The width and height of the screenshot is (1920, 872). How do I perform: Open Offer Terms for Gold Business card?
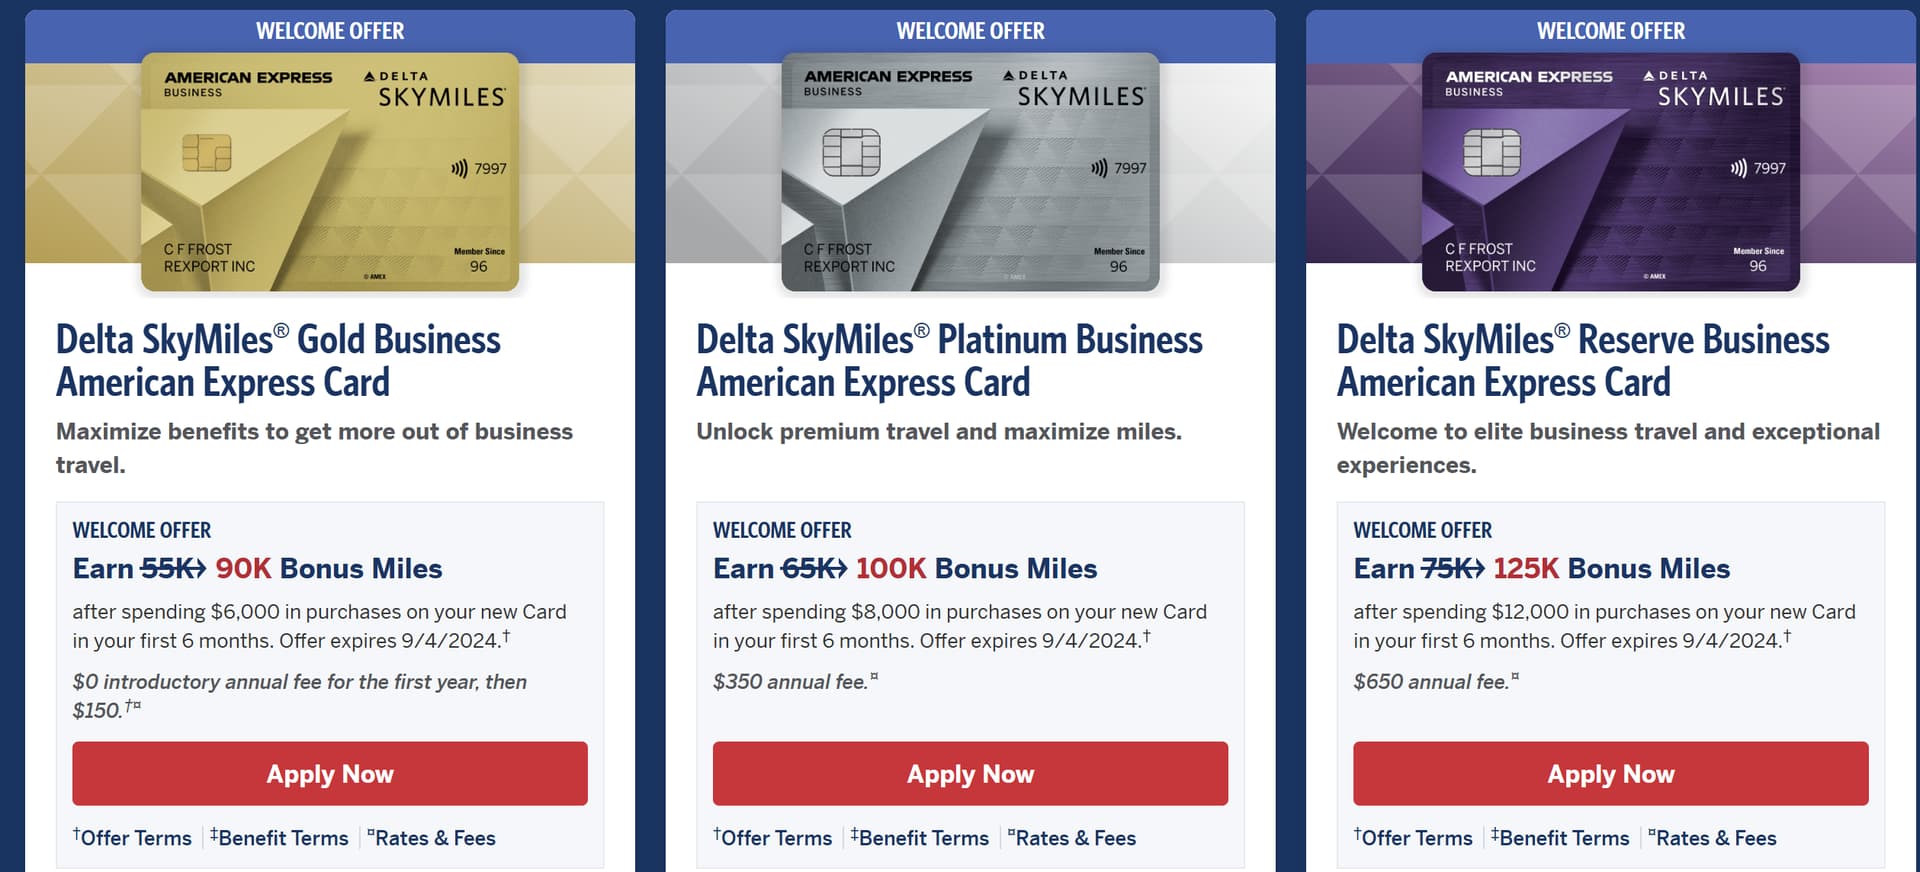(135, 838)
